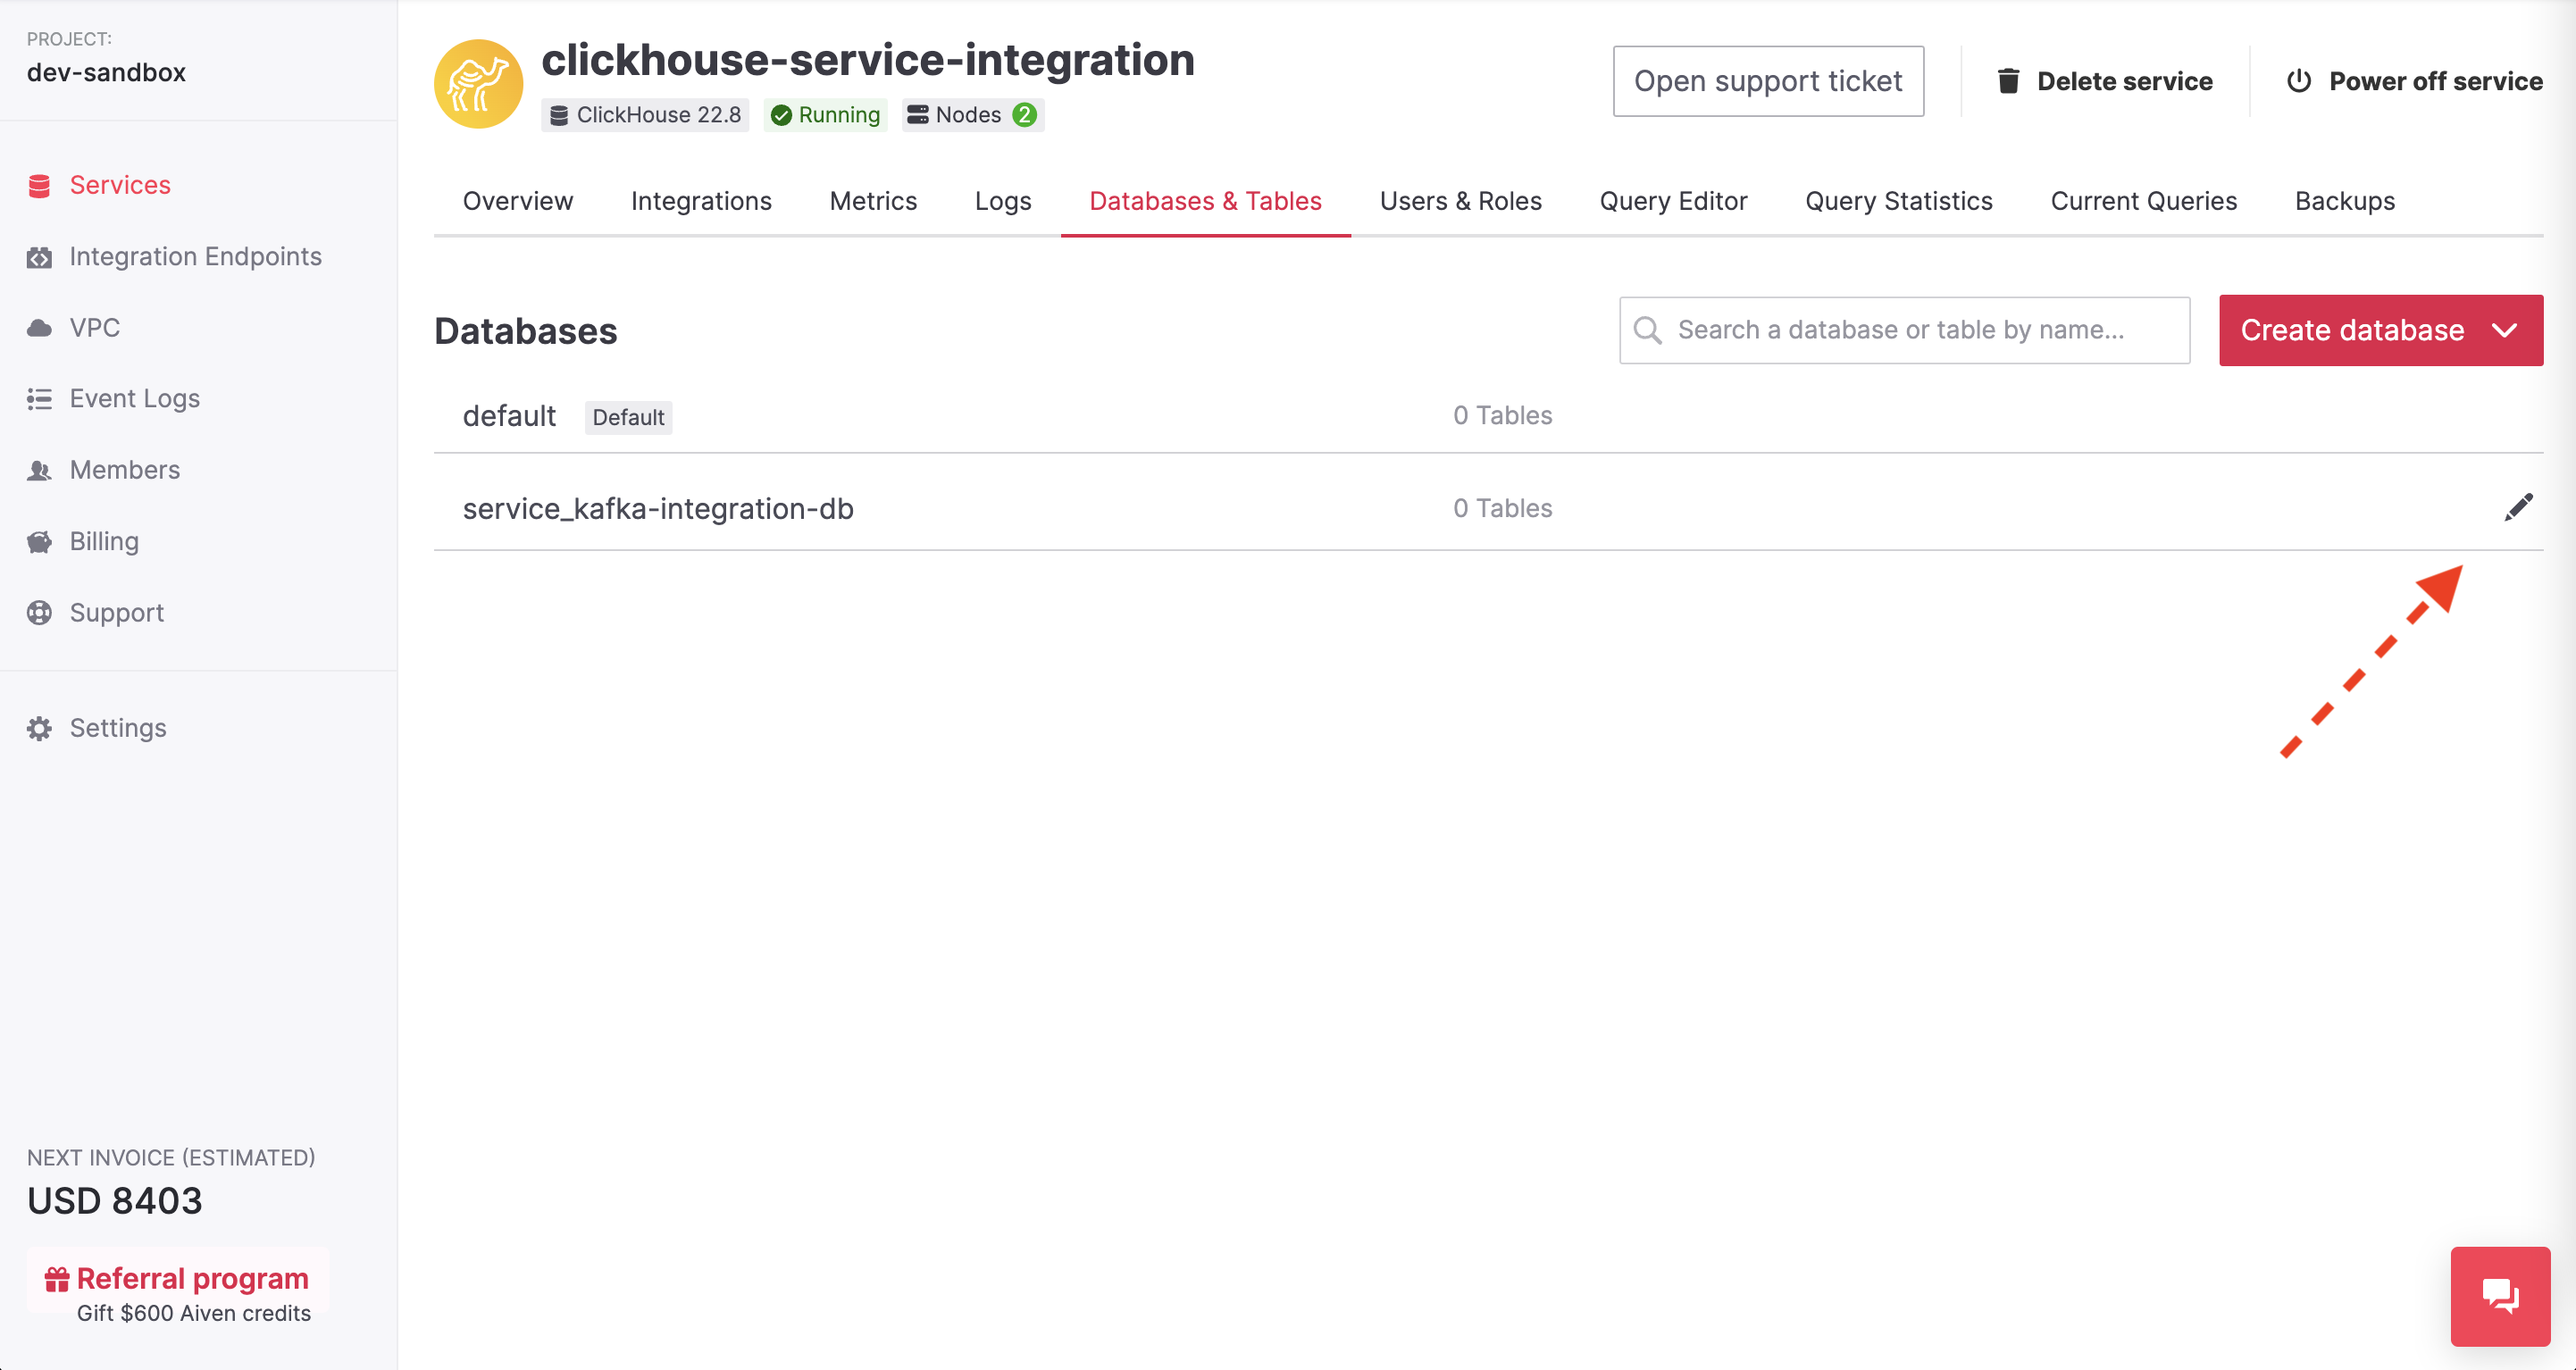
Task: Open the Referral program link
Action: pos(192,1279)
